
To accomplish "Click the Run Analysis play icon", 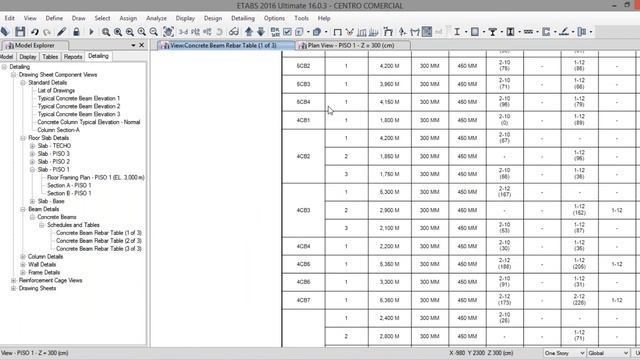I will [x=91, y=31].
